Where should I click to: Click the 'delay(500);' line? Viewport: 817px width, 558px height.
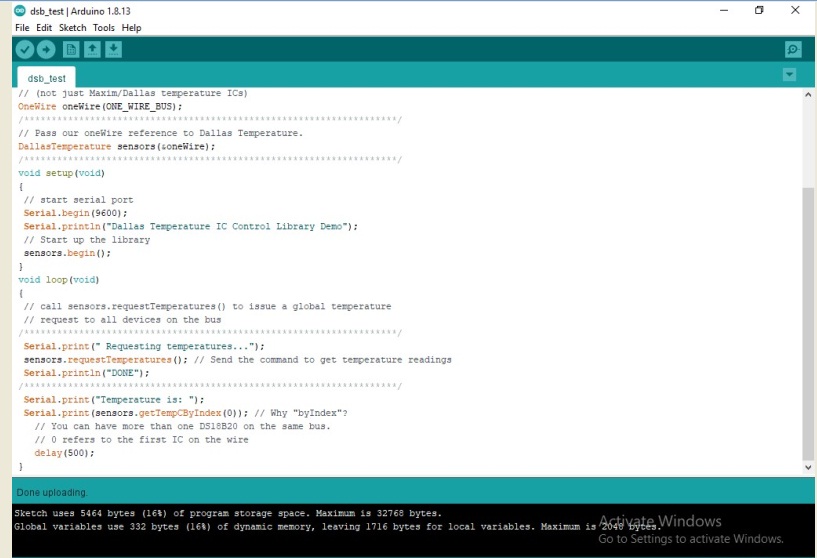(x=64, y=453)
